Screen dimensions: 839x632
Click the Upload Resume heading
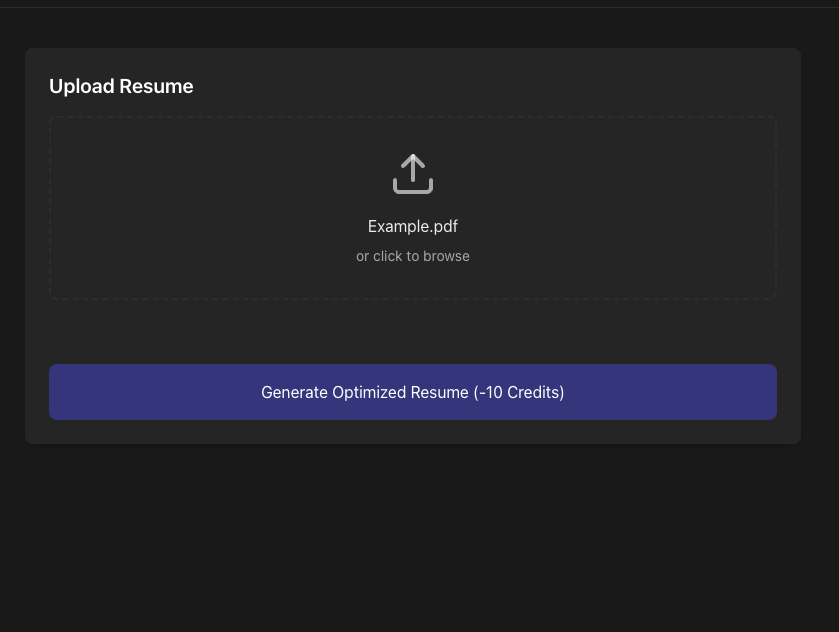pyautogui.click(x=121, y=86)
